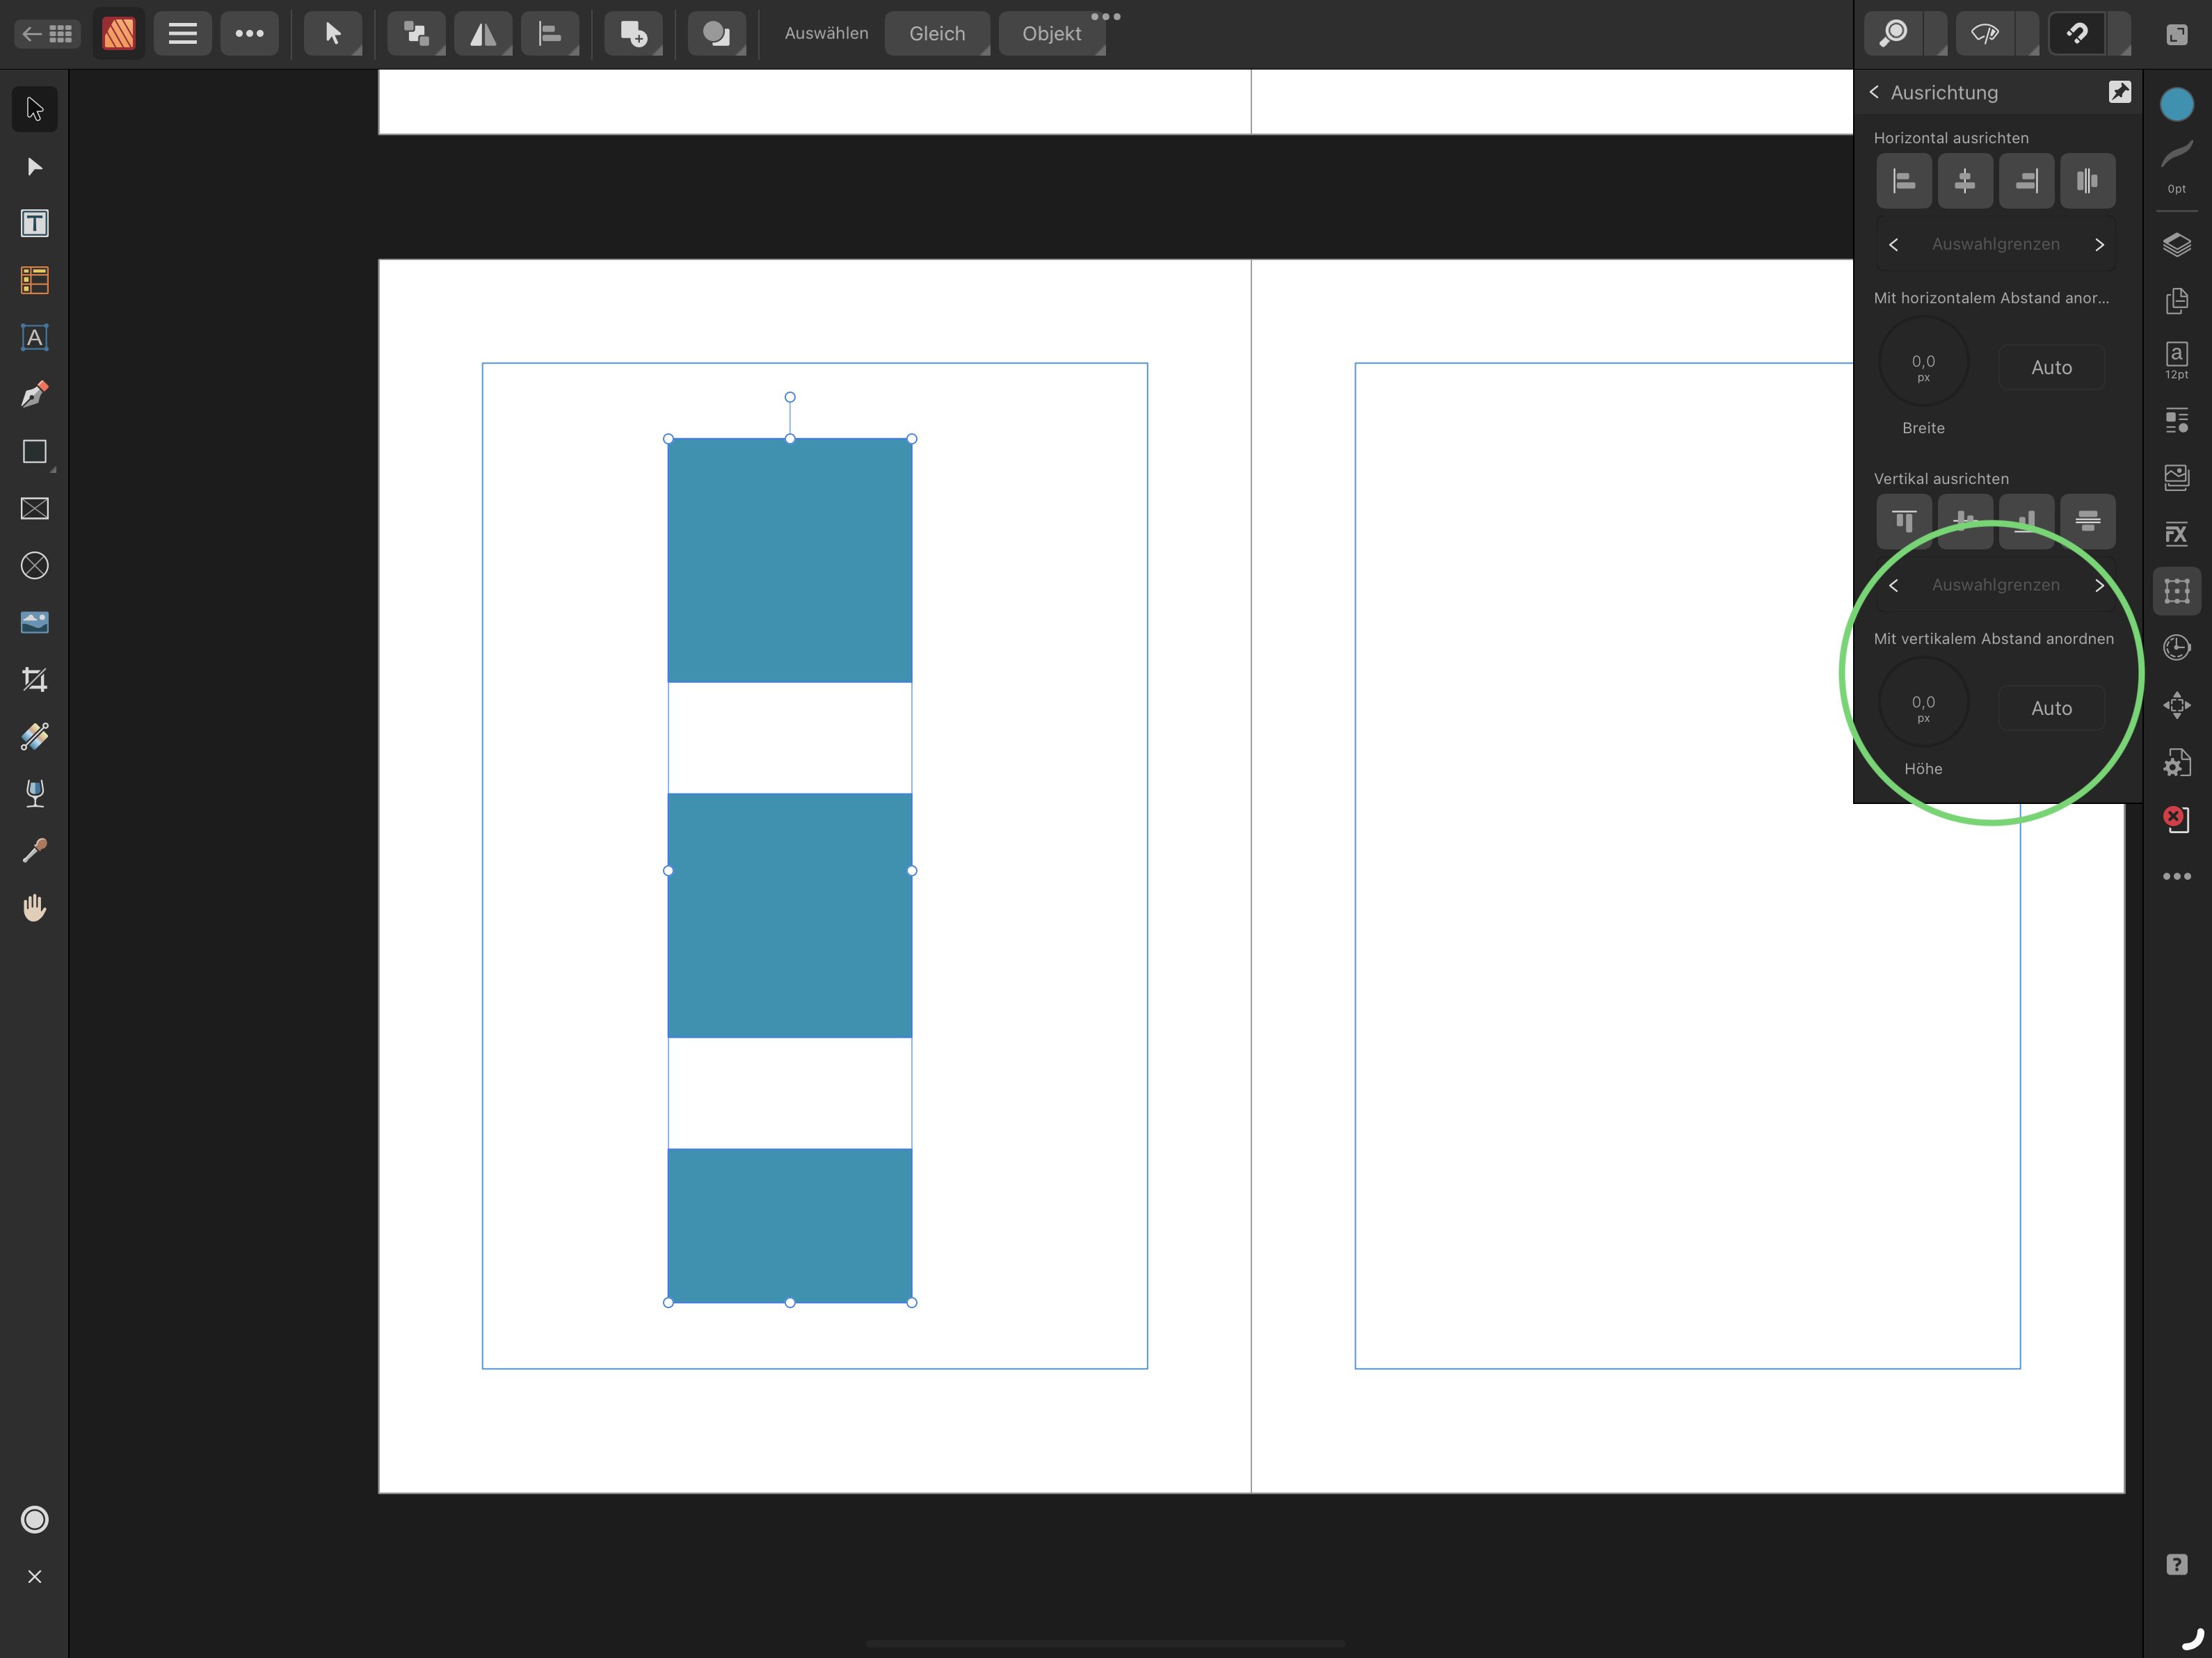
Task: Toggle the preview mode eye icon
Action: point(1984,33)
